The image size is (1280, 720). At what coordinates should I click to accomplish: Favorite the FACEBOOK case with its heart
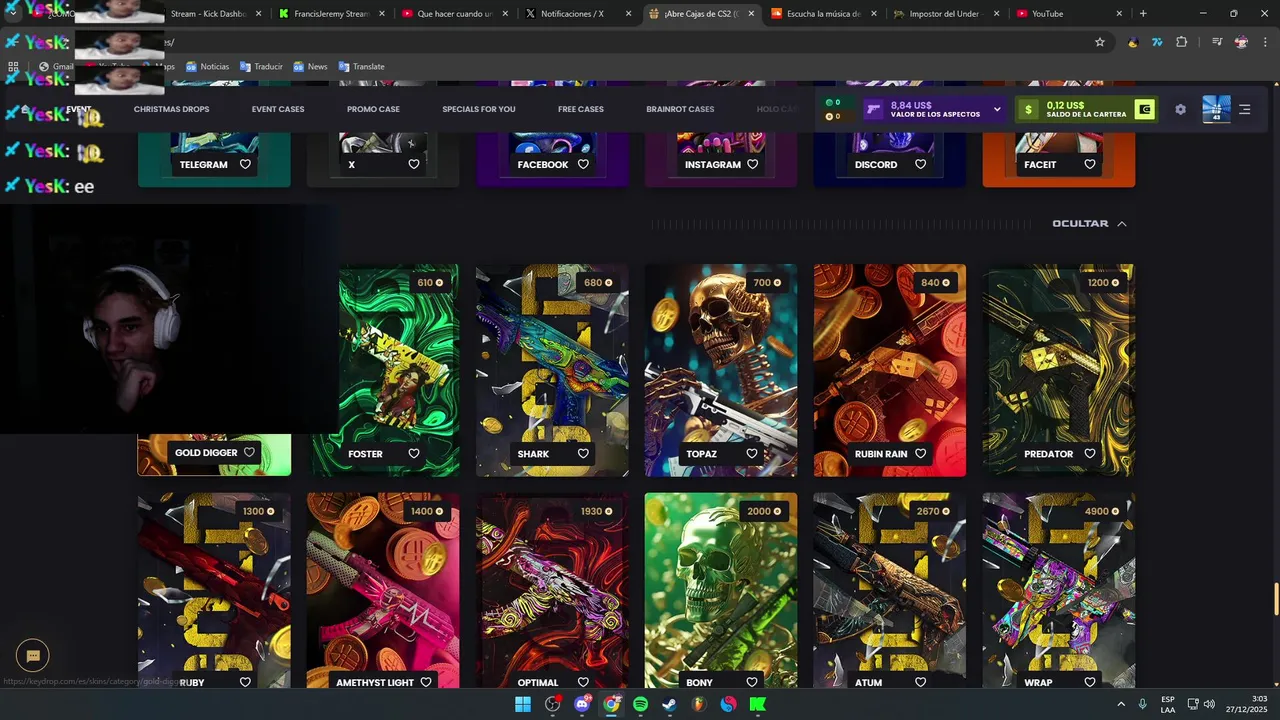click(583, 164)
